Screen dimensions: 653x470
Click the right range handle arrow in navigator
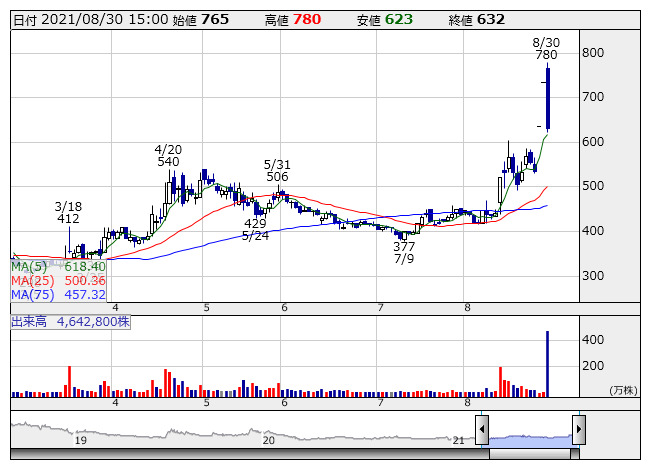[x=579, y=429]
